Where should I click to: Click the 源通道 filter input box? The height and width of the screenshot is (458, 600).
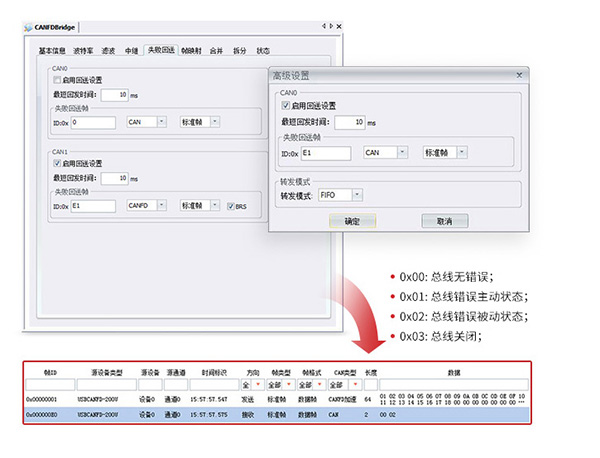[176, 385]
